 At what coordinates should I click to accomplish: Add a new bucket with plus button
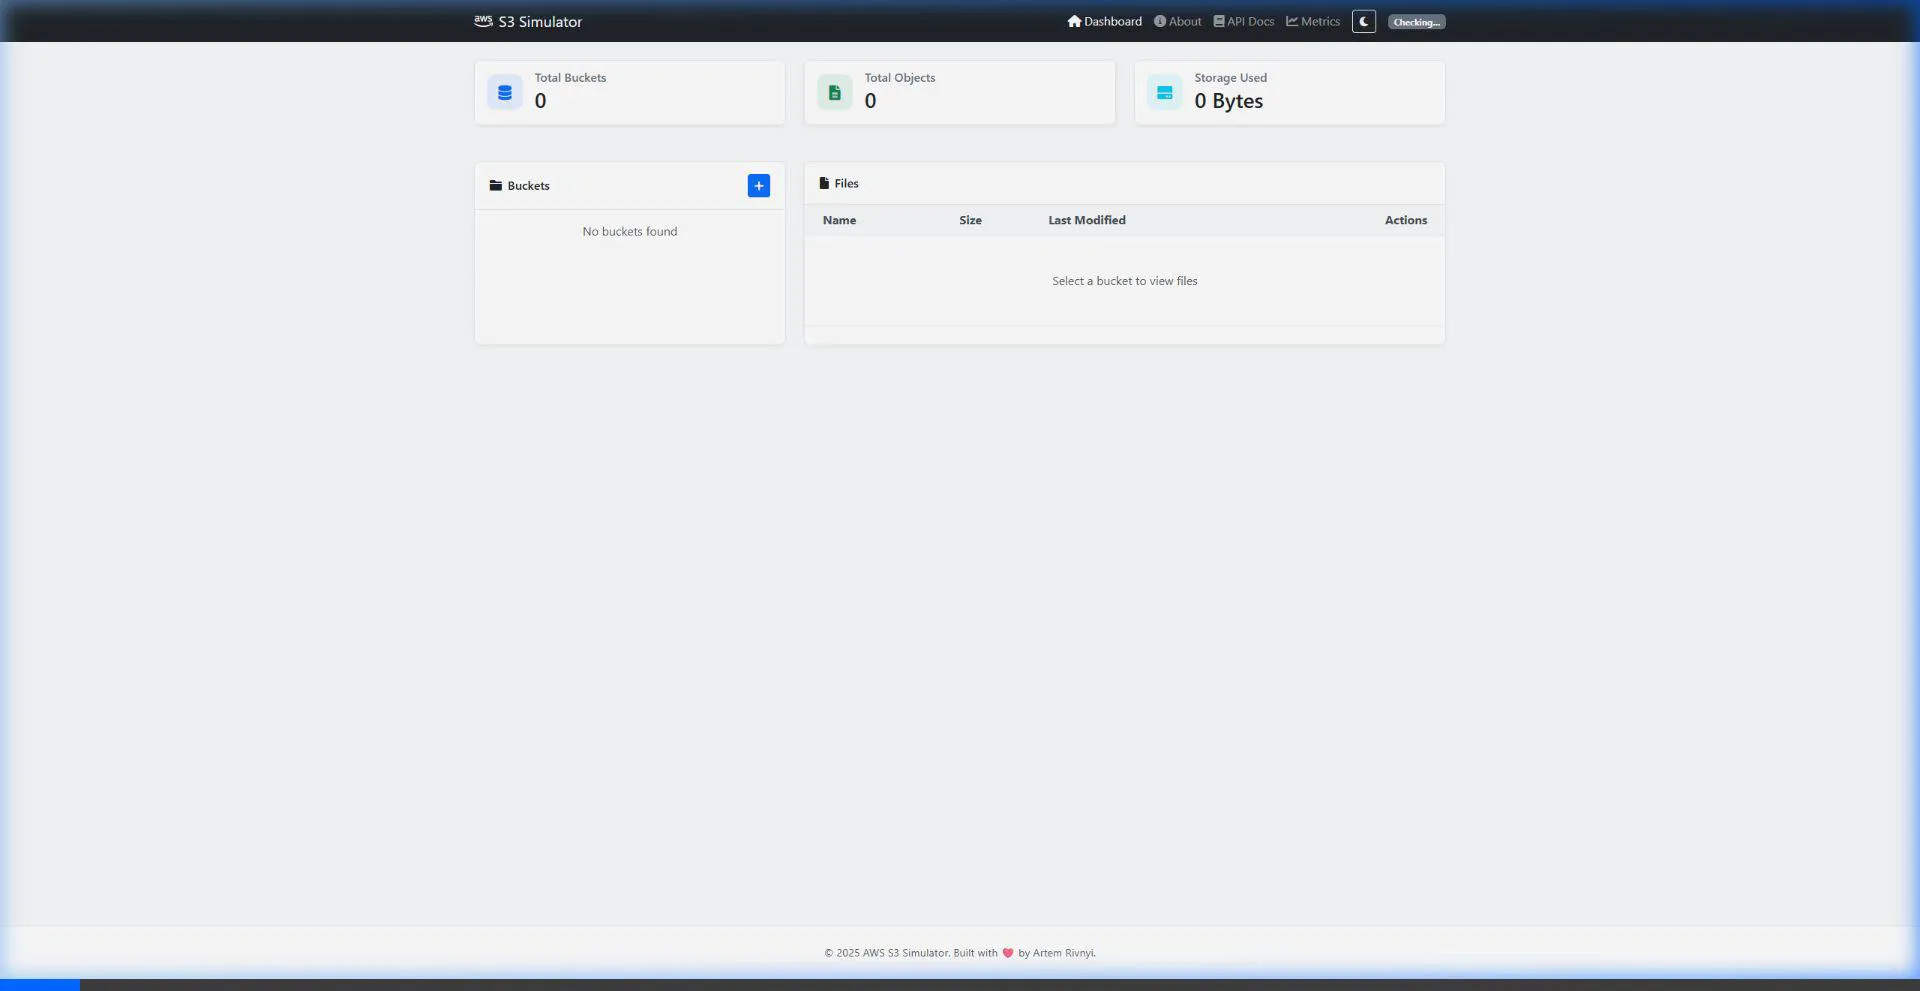[x=759, y=185]
